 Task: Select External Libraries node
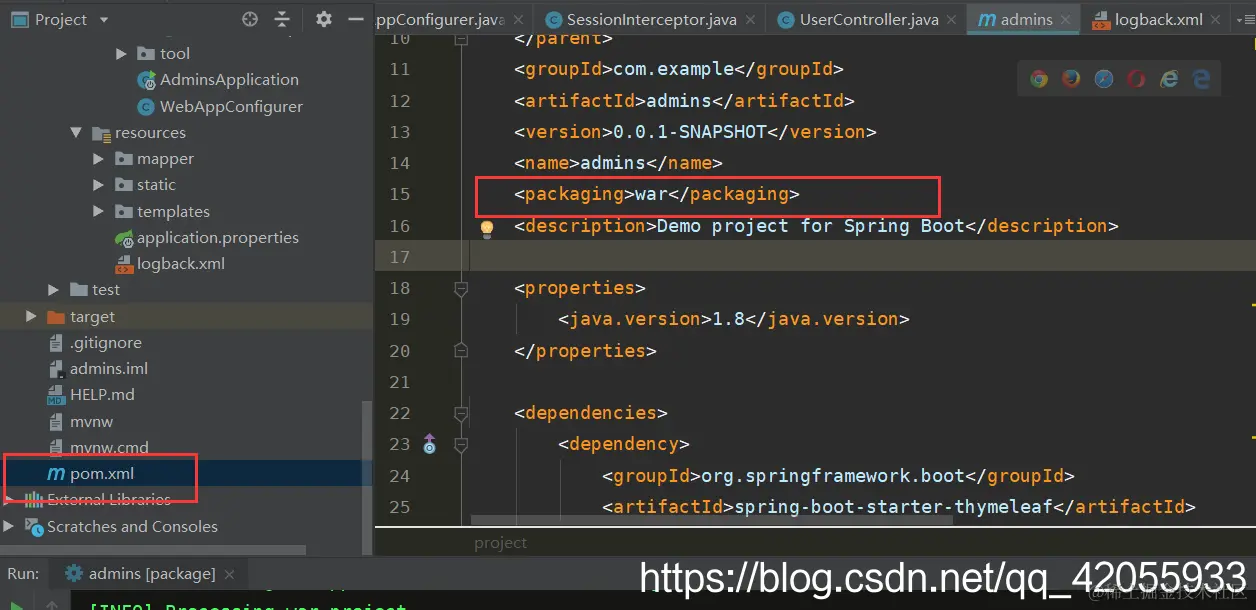click(x=108, y=500)
